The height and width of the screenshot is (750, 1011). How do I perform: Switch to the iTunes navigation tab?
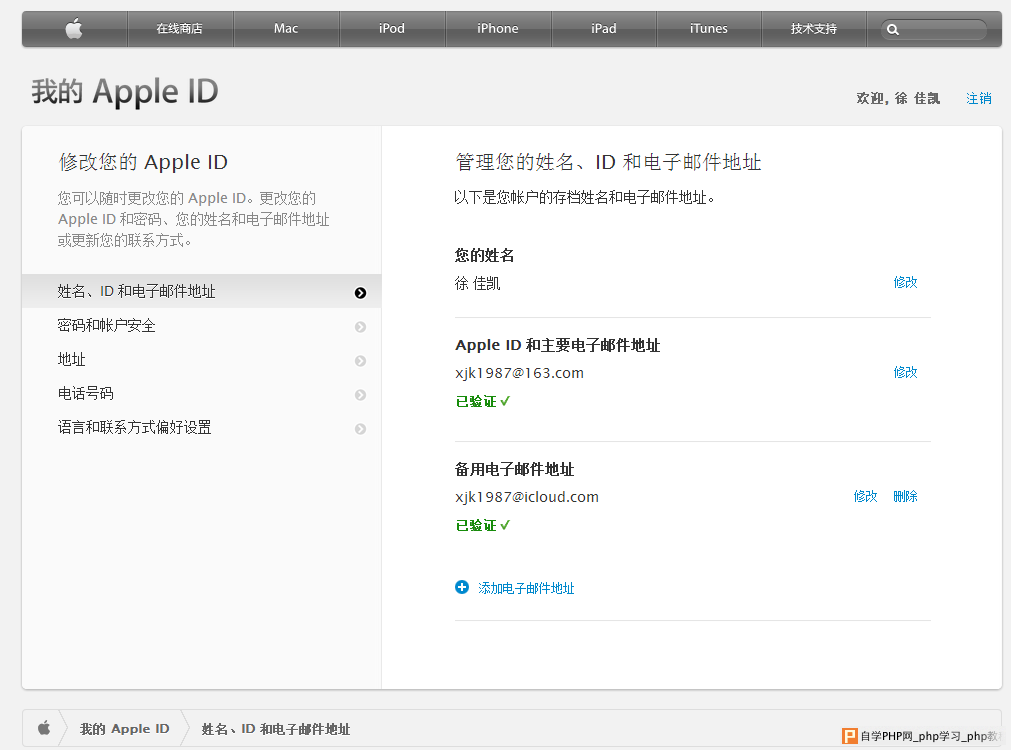(709, 28)
